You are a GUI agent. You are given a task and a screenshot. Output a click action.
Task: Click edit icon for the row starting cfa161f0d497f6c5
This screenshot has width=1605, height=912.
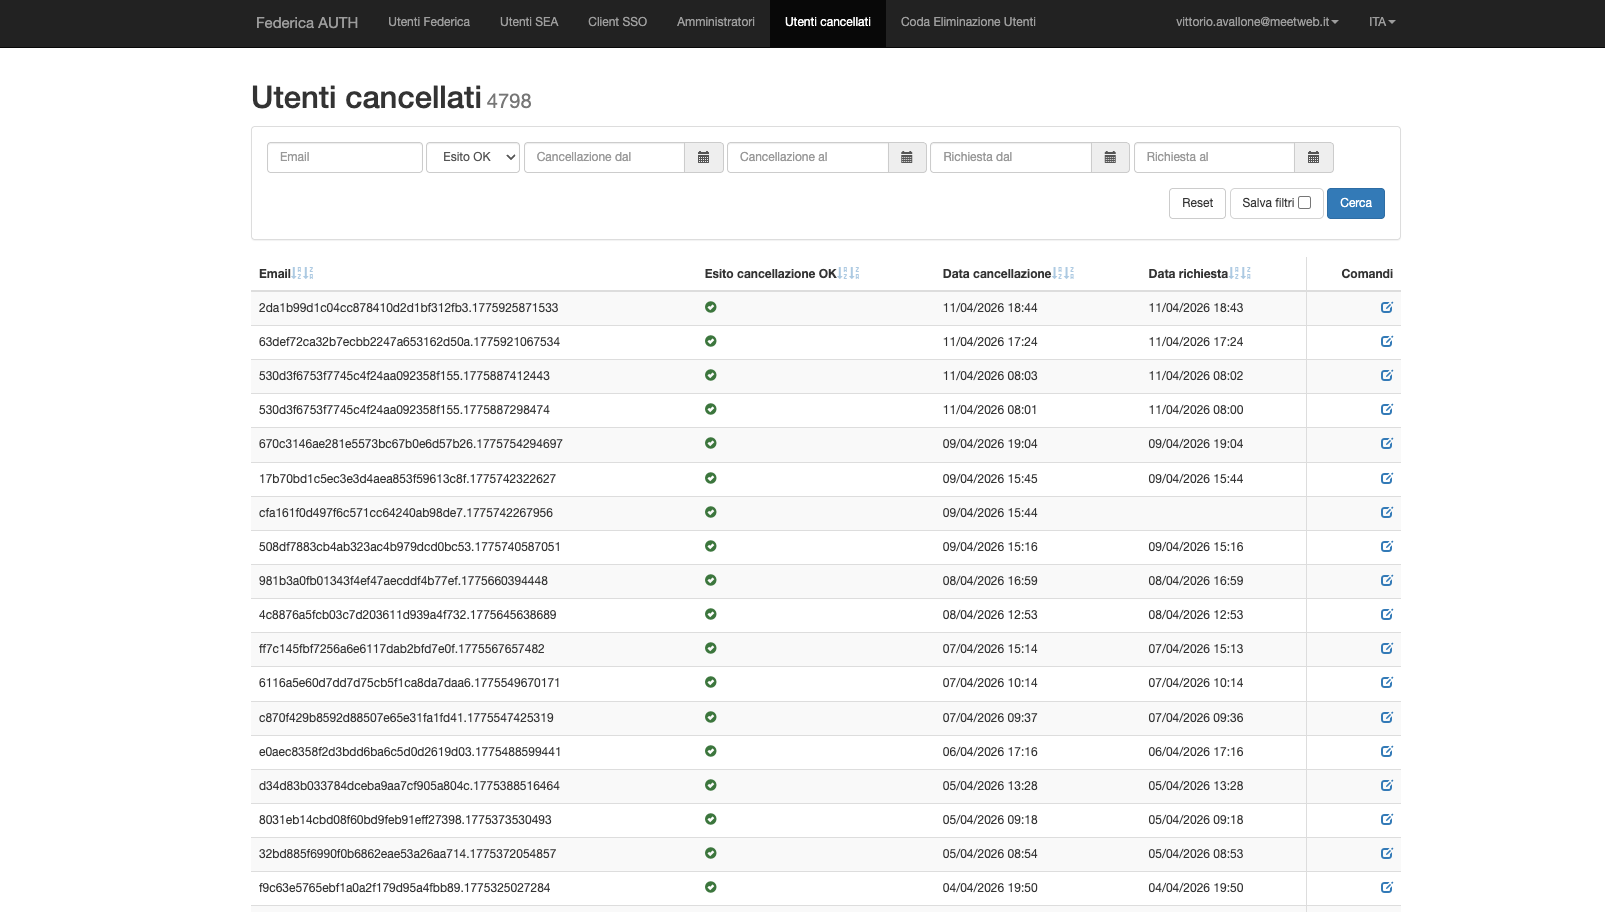(x=1386, y=513)
